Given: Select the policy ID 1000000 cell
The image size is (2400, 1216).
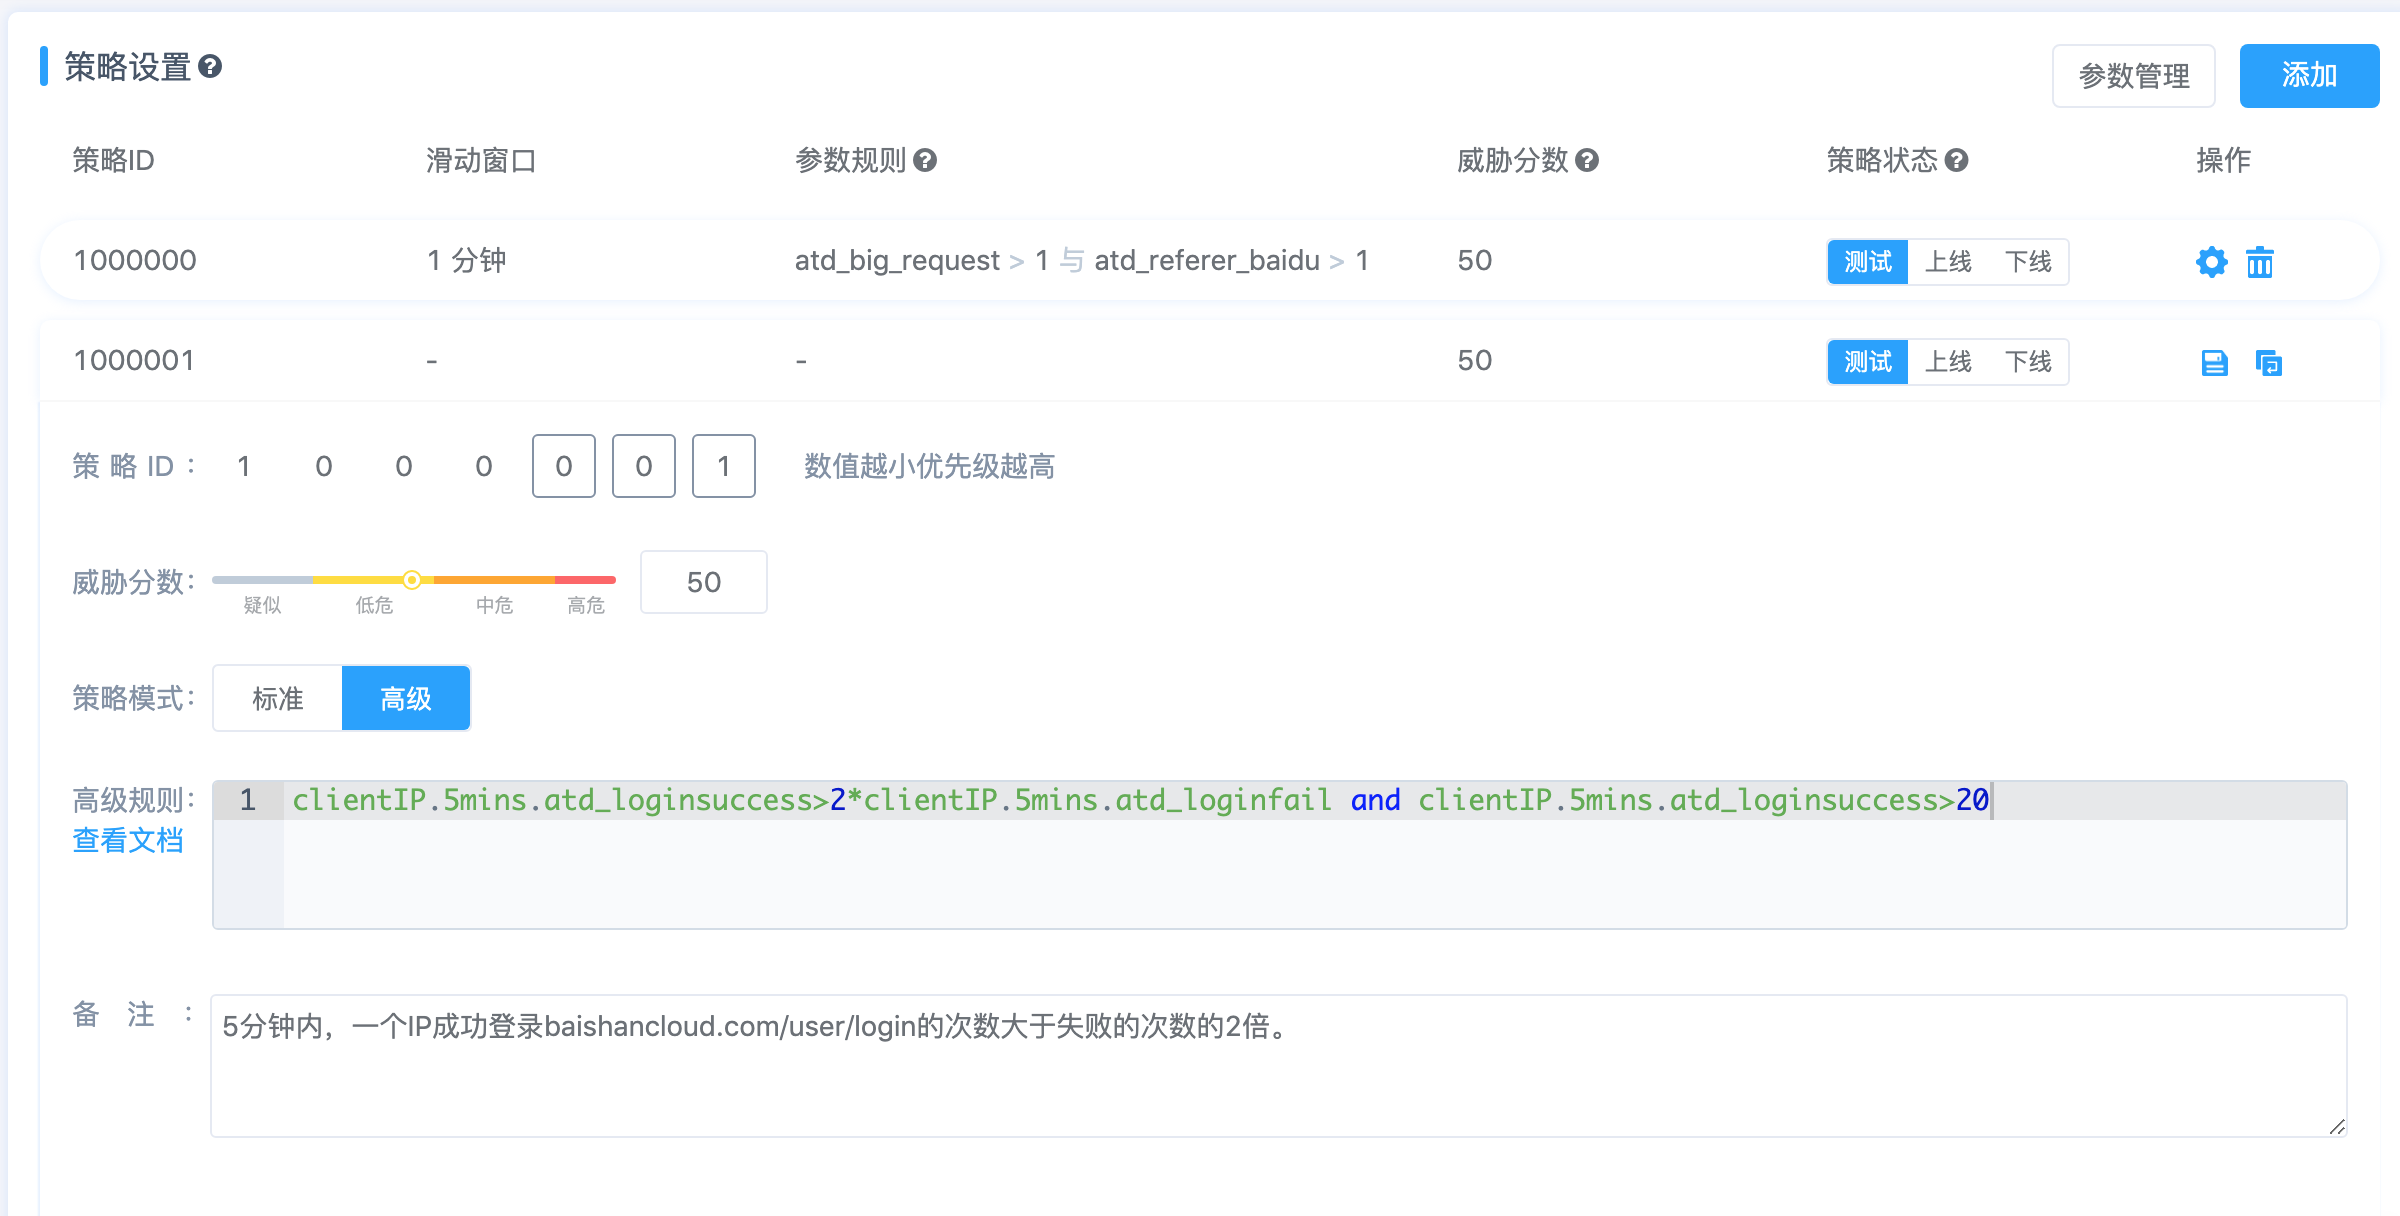Looking at the screenshot, I should [x=135, y=261].
